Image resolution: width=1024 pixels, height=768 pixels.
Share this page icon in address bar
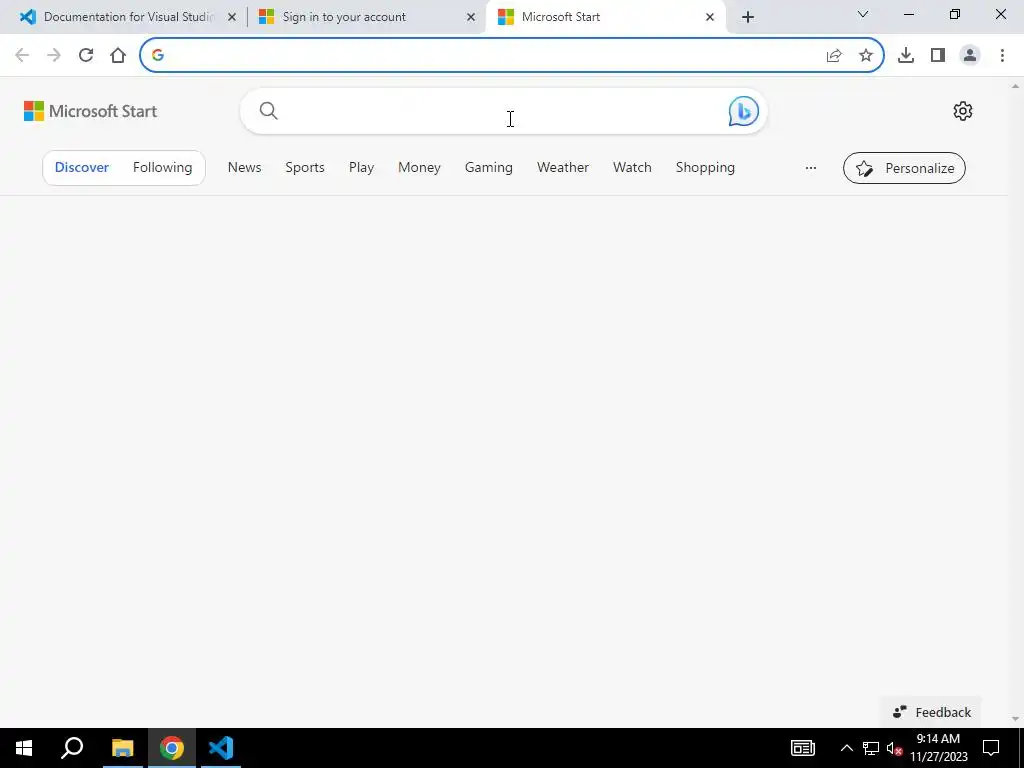click(834, 56)
